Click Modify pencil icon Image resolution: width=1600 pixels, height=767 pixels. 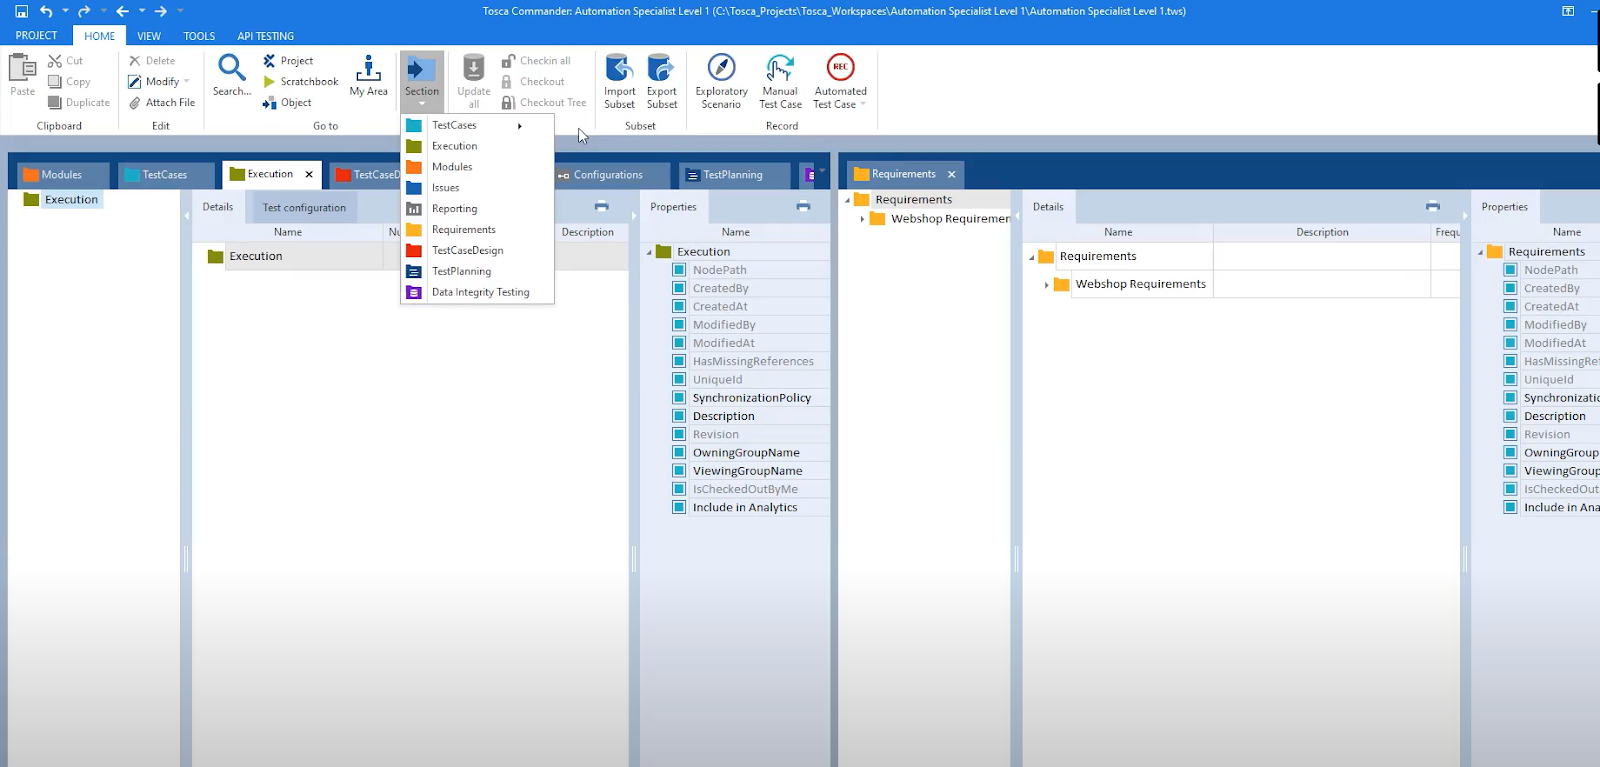pyautogui.click(x=135, y=82)
